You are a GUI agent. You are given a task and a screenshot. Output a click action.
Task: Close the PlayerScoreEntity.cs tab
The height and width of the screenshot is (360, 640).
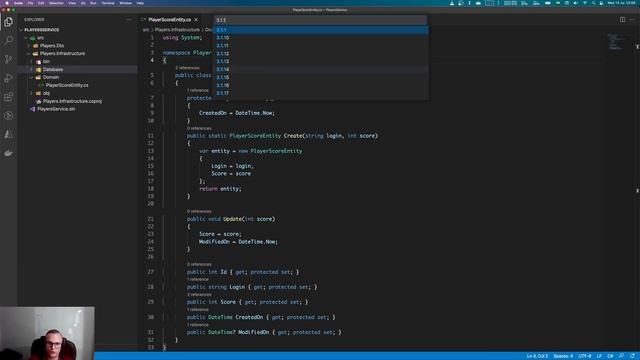tap(196, 20)
